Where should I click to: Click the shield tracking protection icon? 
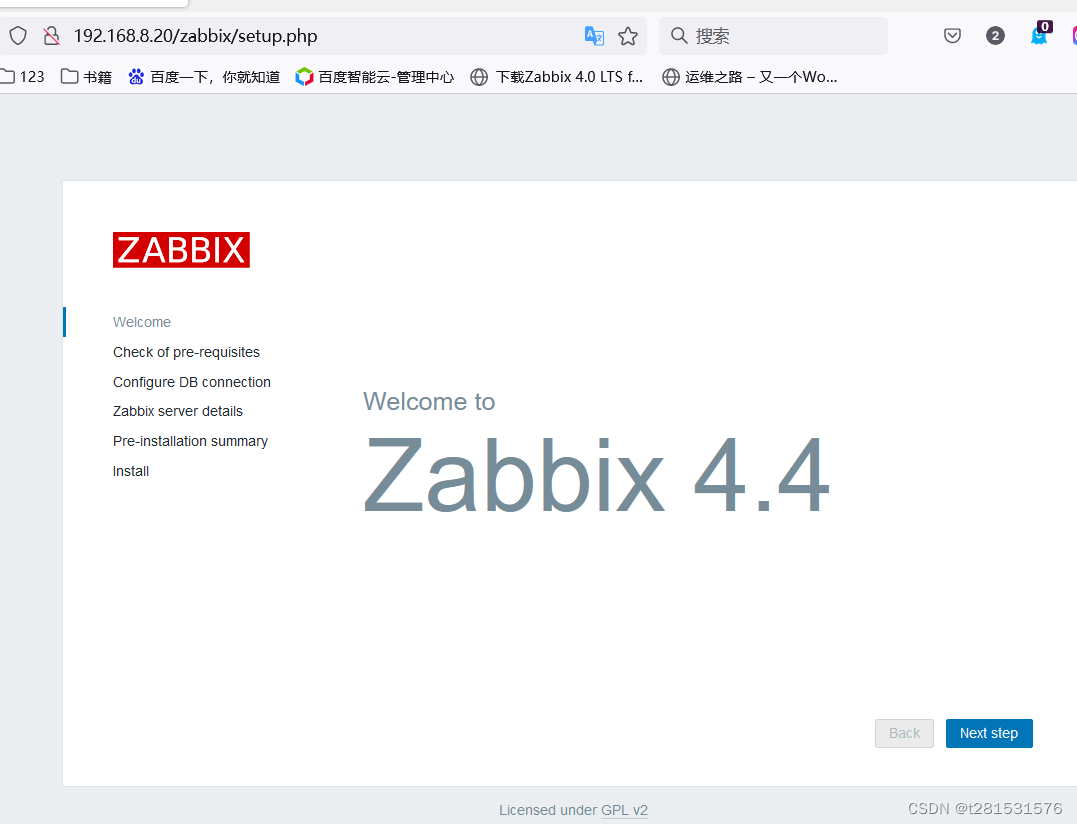[18, 36]
